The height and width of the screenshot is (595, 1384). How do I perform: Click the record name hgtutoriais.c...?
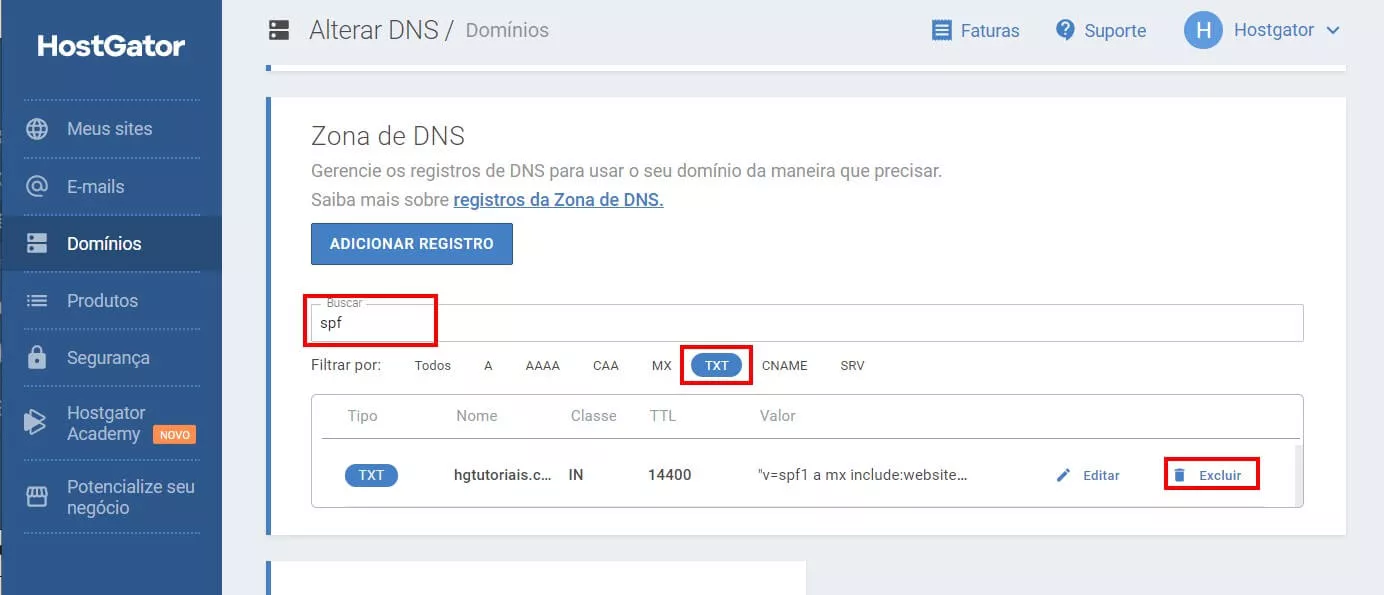(503, 475)
